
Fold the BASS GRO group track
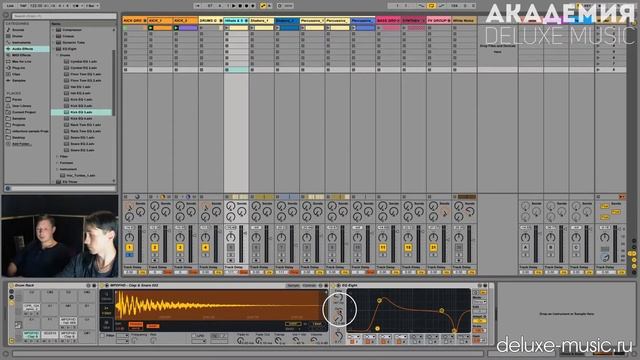398,20
